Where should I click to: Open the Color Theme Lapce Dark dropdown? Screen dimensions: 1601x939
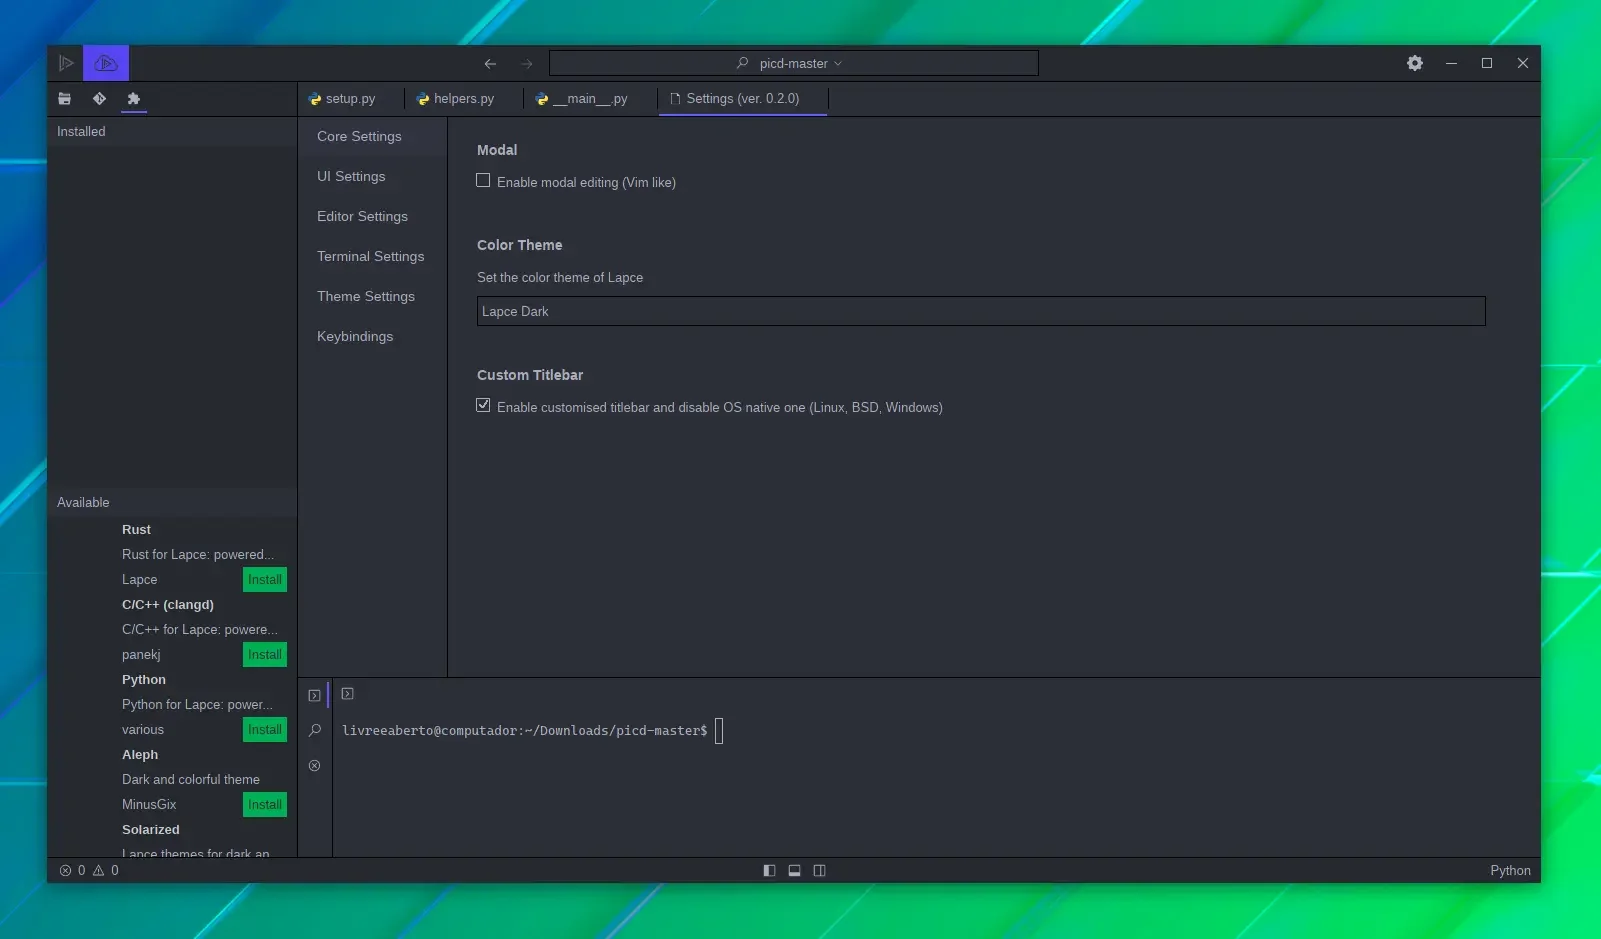tap(981, 311)
